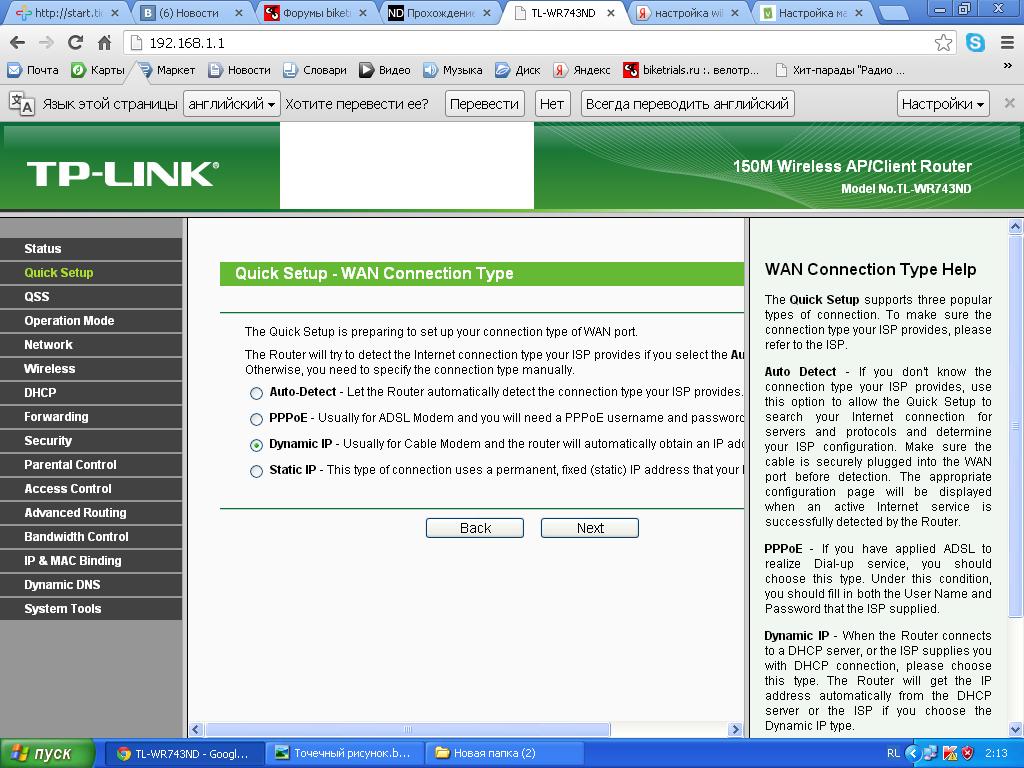Click the horizontal scrollbar under setup panel

click(x=407, y=729)
